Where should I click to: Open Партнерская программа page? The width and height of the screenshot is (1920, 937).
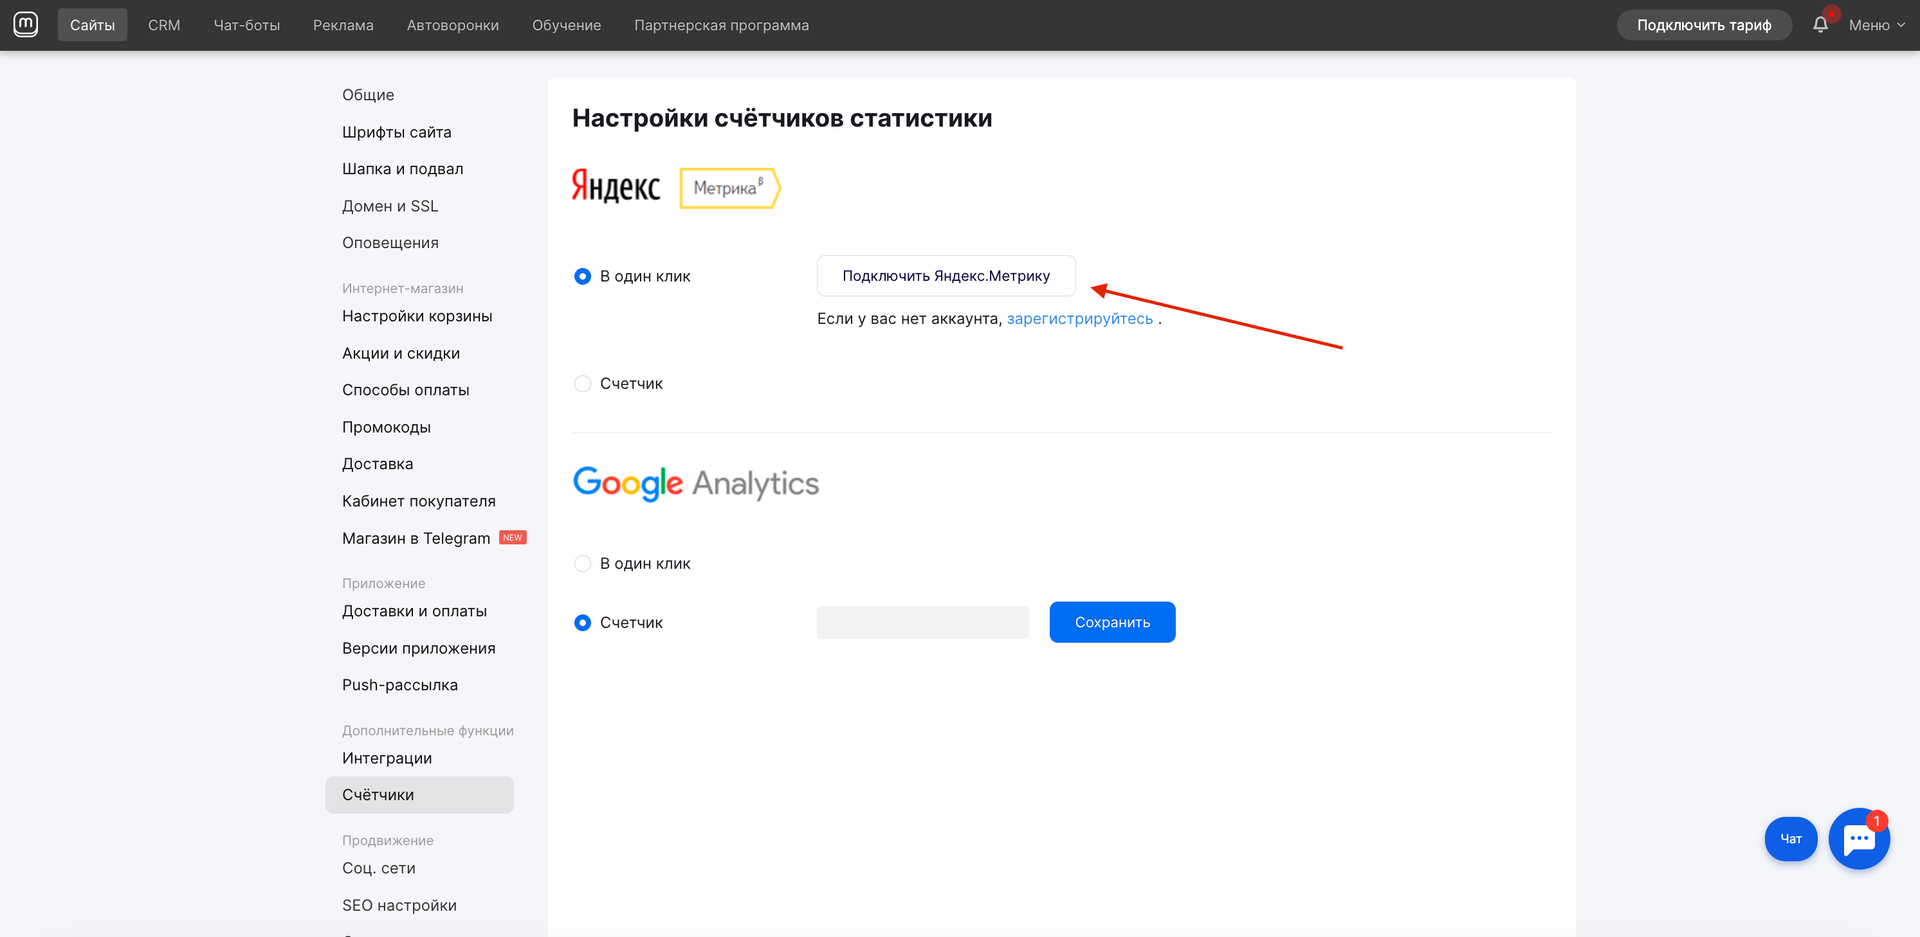click(722, 25)
